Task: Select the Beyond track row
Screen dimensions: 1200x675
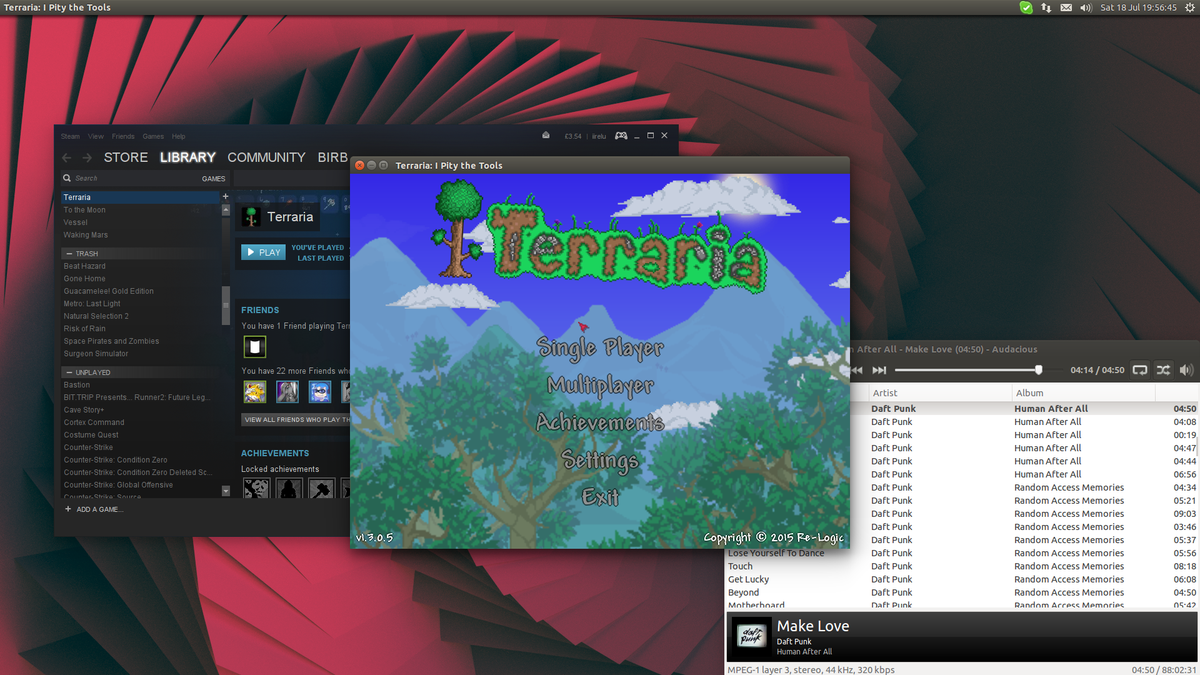Action: tap(962, 592)
